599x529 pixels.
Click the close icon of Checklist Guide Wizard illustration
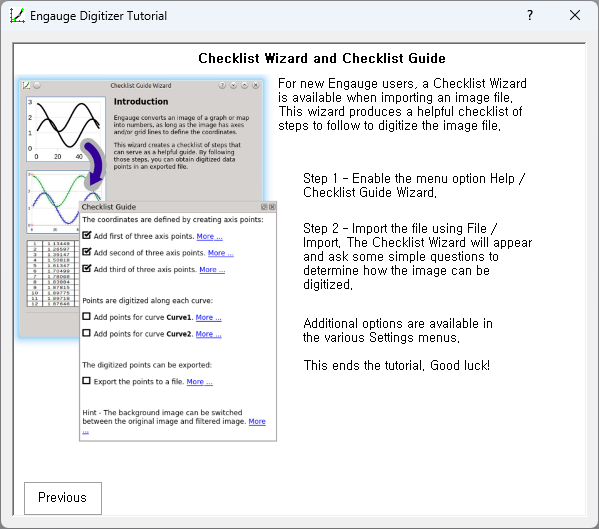coord(256,85)
